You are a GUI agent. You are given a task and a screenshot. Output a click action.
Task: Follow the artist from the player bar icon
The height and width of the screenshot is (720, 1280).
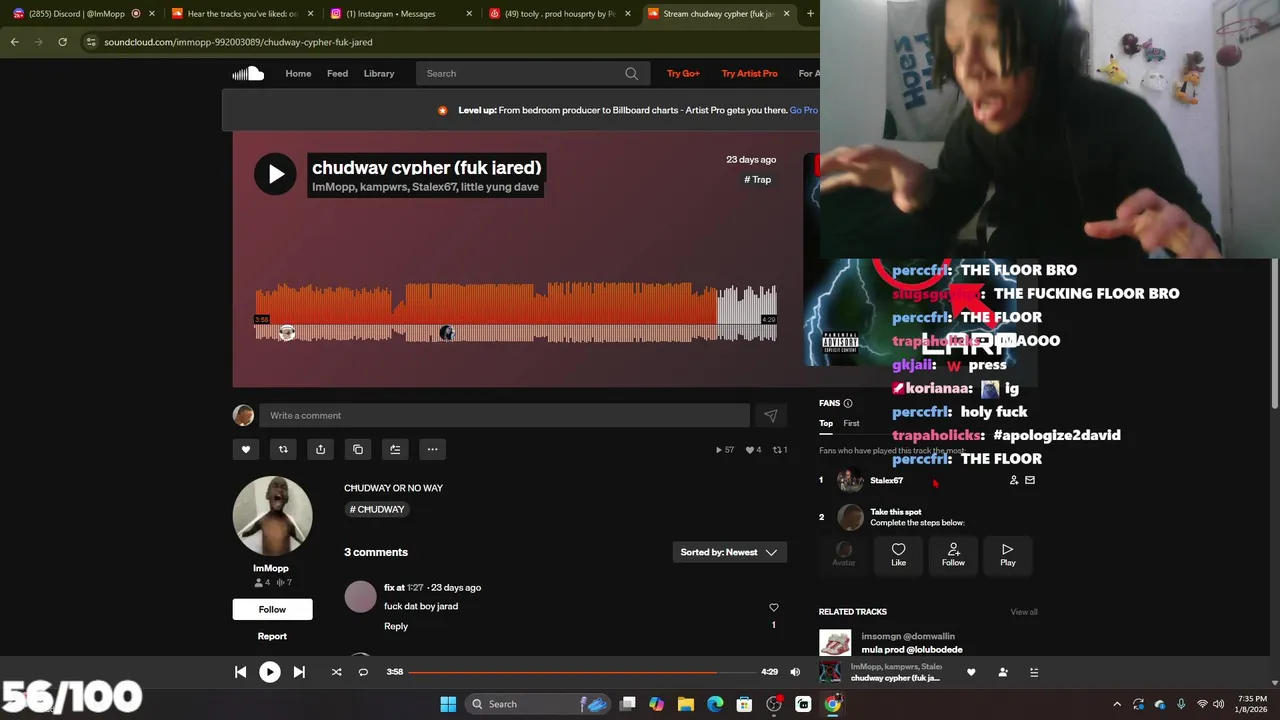[x=1003, y=672]
